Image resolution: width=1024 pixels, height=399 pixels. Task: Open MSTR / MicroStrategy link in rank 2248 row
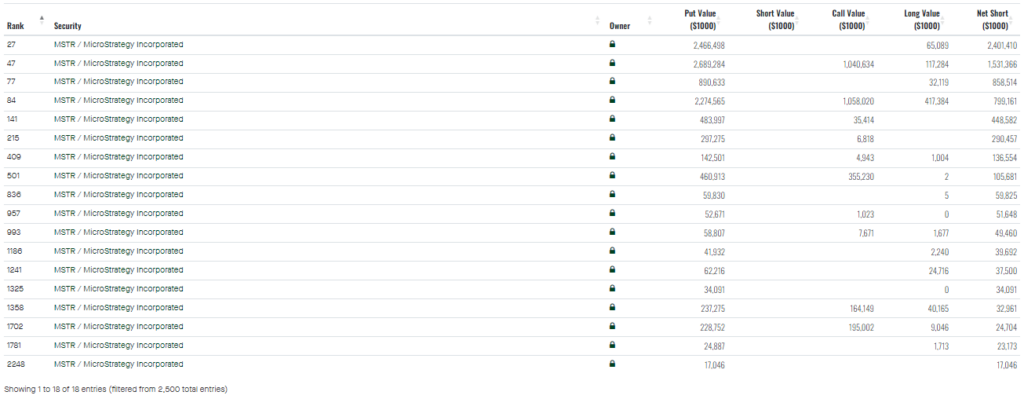click(x=118, y=364)
